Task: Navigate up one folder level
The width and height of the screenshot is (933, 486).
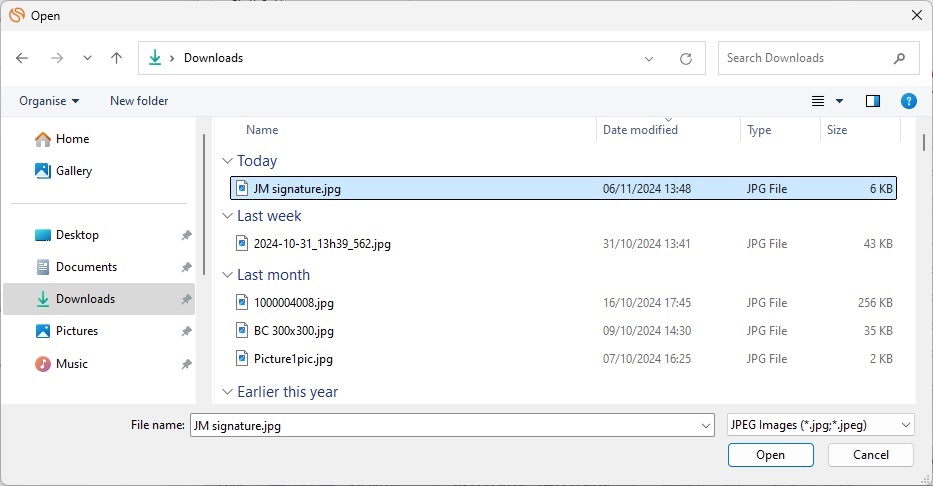Action: (x=117, y=58)
